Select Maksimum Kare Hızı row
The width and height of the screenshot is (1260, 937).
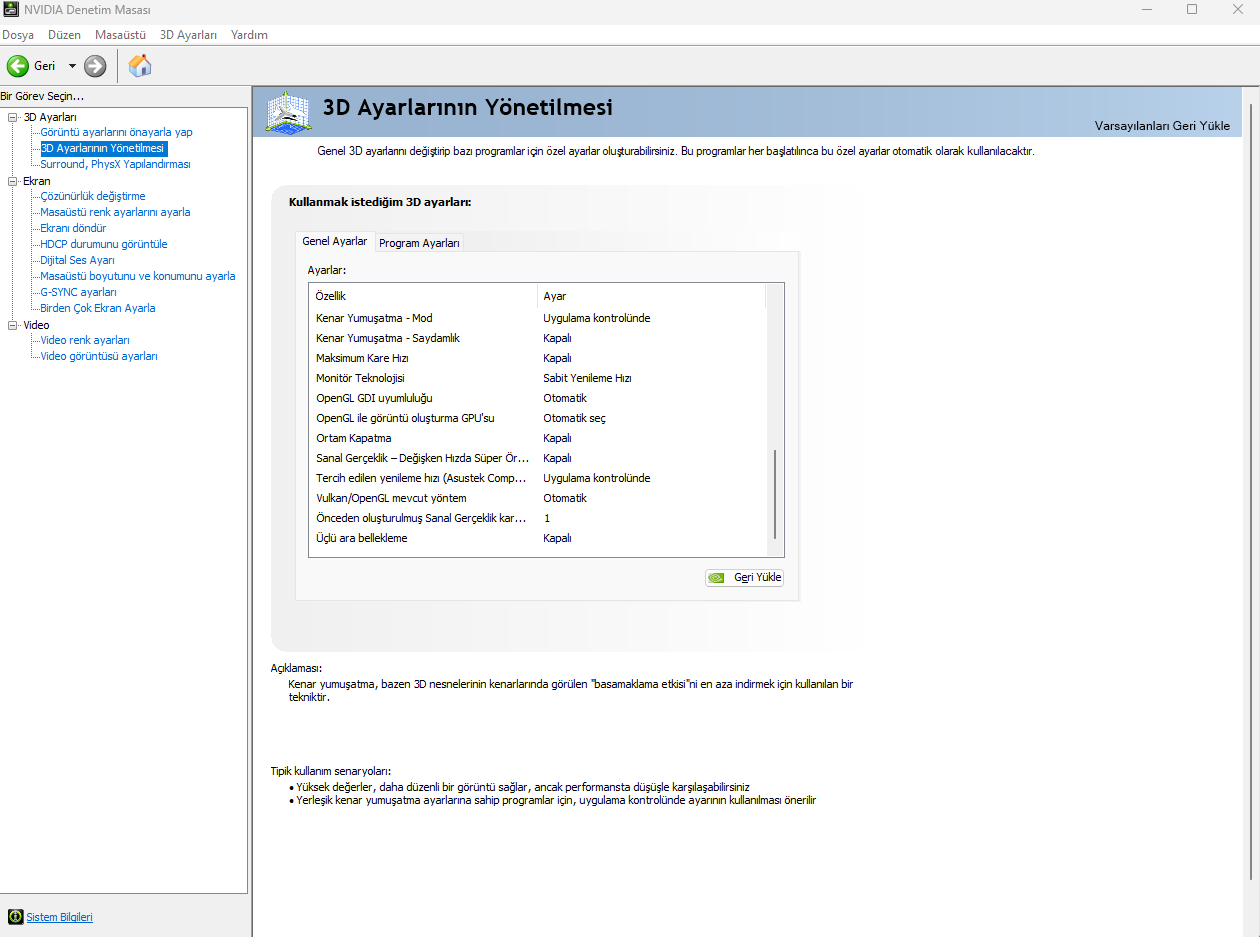point(537,358)
